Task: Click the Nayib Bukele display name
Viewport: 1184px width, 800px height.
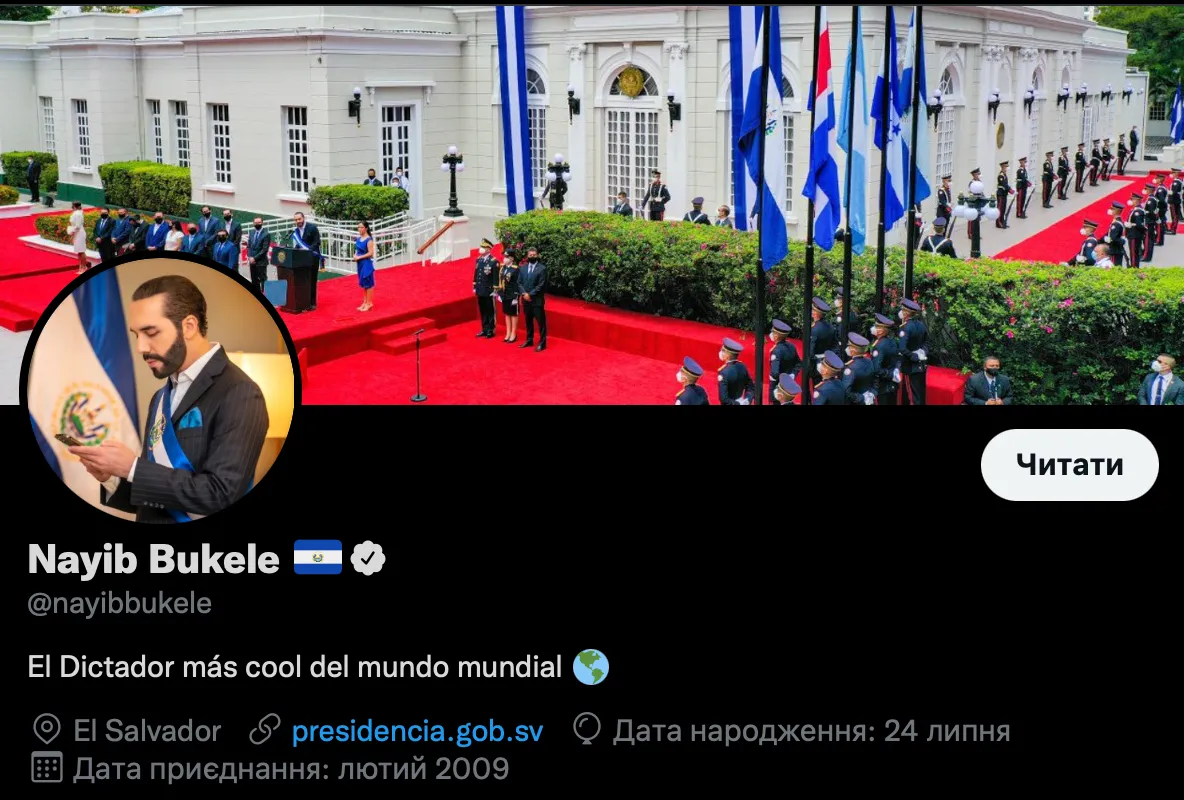Action: [x=154, y=559]
